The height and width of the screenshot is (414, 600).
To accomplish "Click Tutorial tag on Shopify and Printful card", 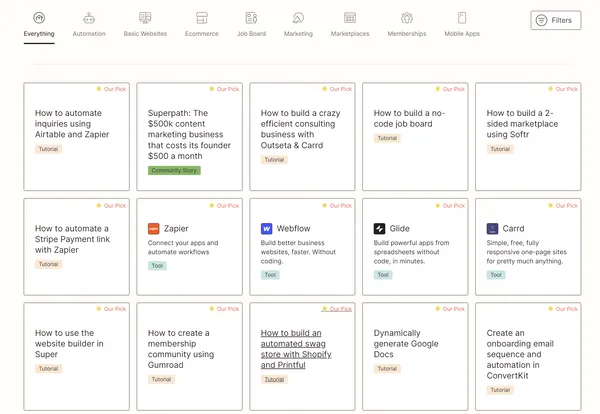I will click(x=274, y=379).
